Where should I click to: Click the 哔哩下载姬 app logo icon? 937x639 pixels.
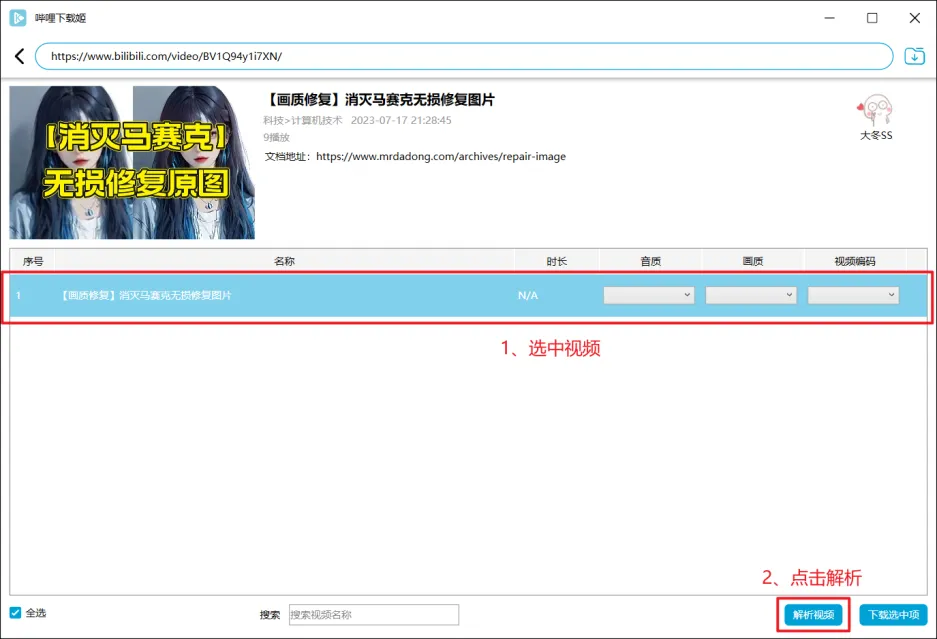click(18, 18)
